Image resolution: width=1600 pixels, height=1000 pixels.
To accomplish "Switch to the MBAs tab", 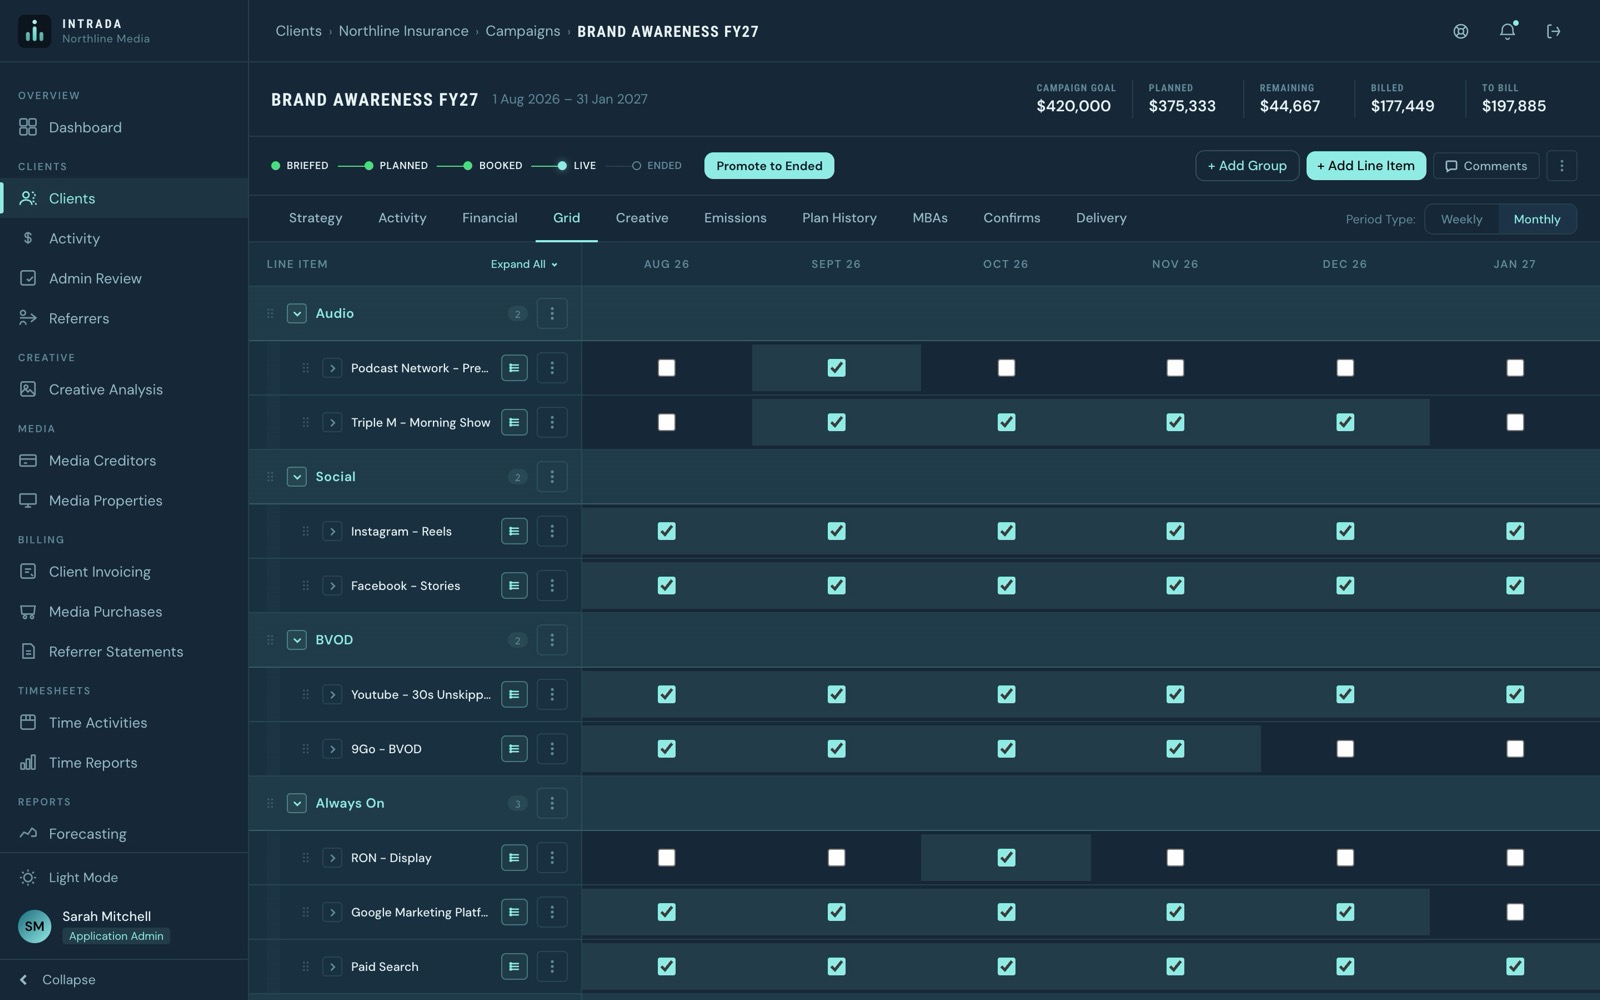I will pos(930,218).
